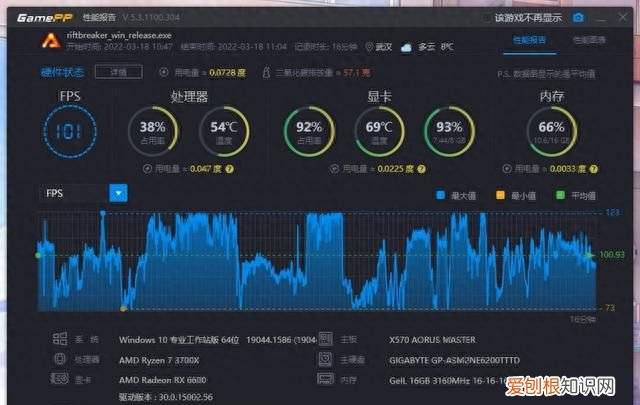This screenshot has width=640, height=405.
Task: Click the memory icon beside GeIL 16GB
Action: (x=325, y=378)
